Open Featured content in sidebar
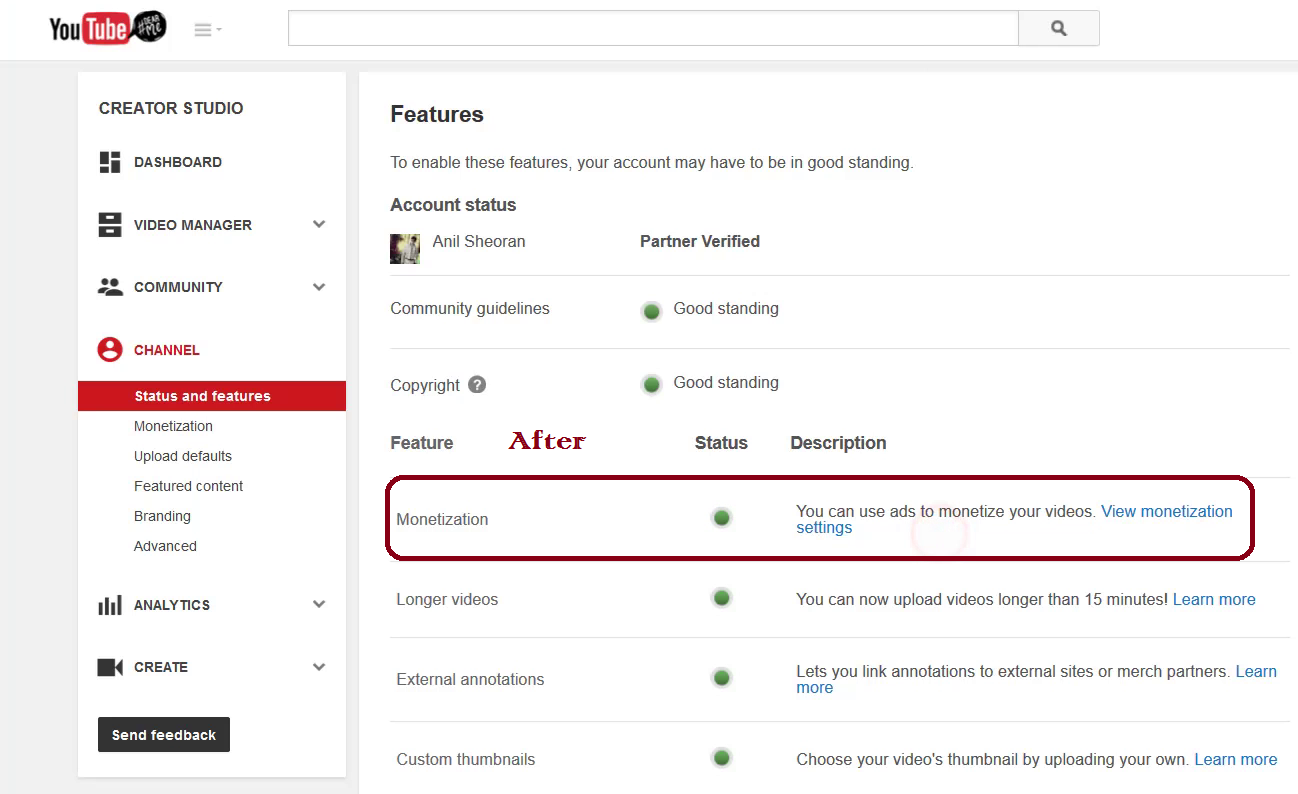The height and width of the screenshot is (794, 1298). pos(189,486)
